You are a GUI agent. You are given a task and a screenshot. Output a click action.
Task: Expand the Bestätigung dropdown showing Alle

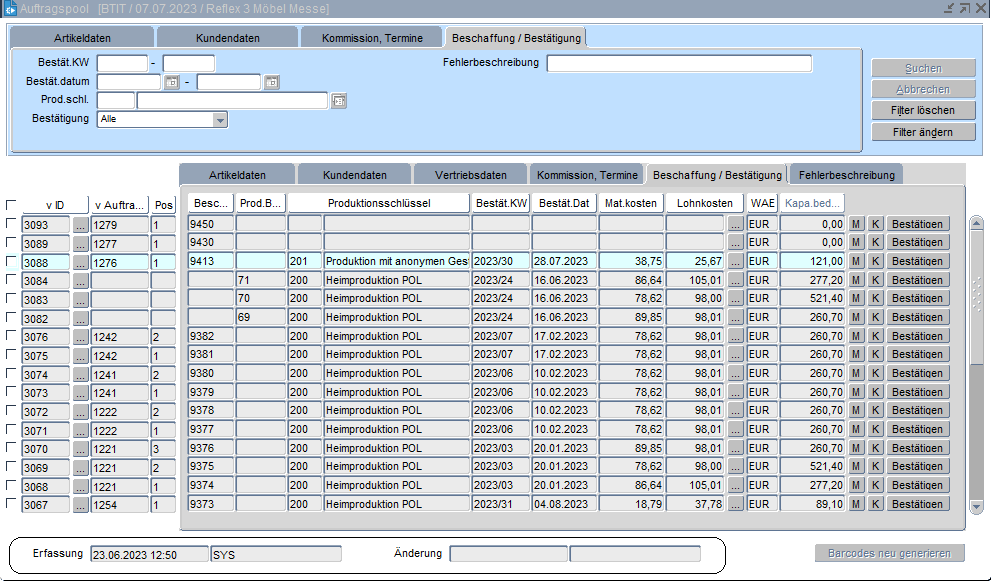click(x=220, y=120)
